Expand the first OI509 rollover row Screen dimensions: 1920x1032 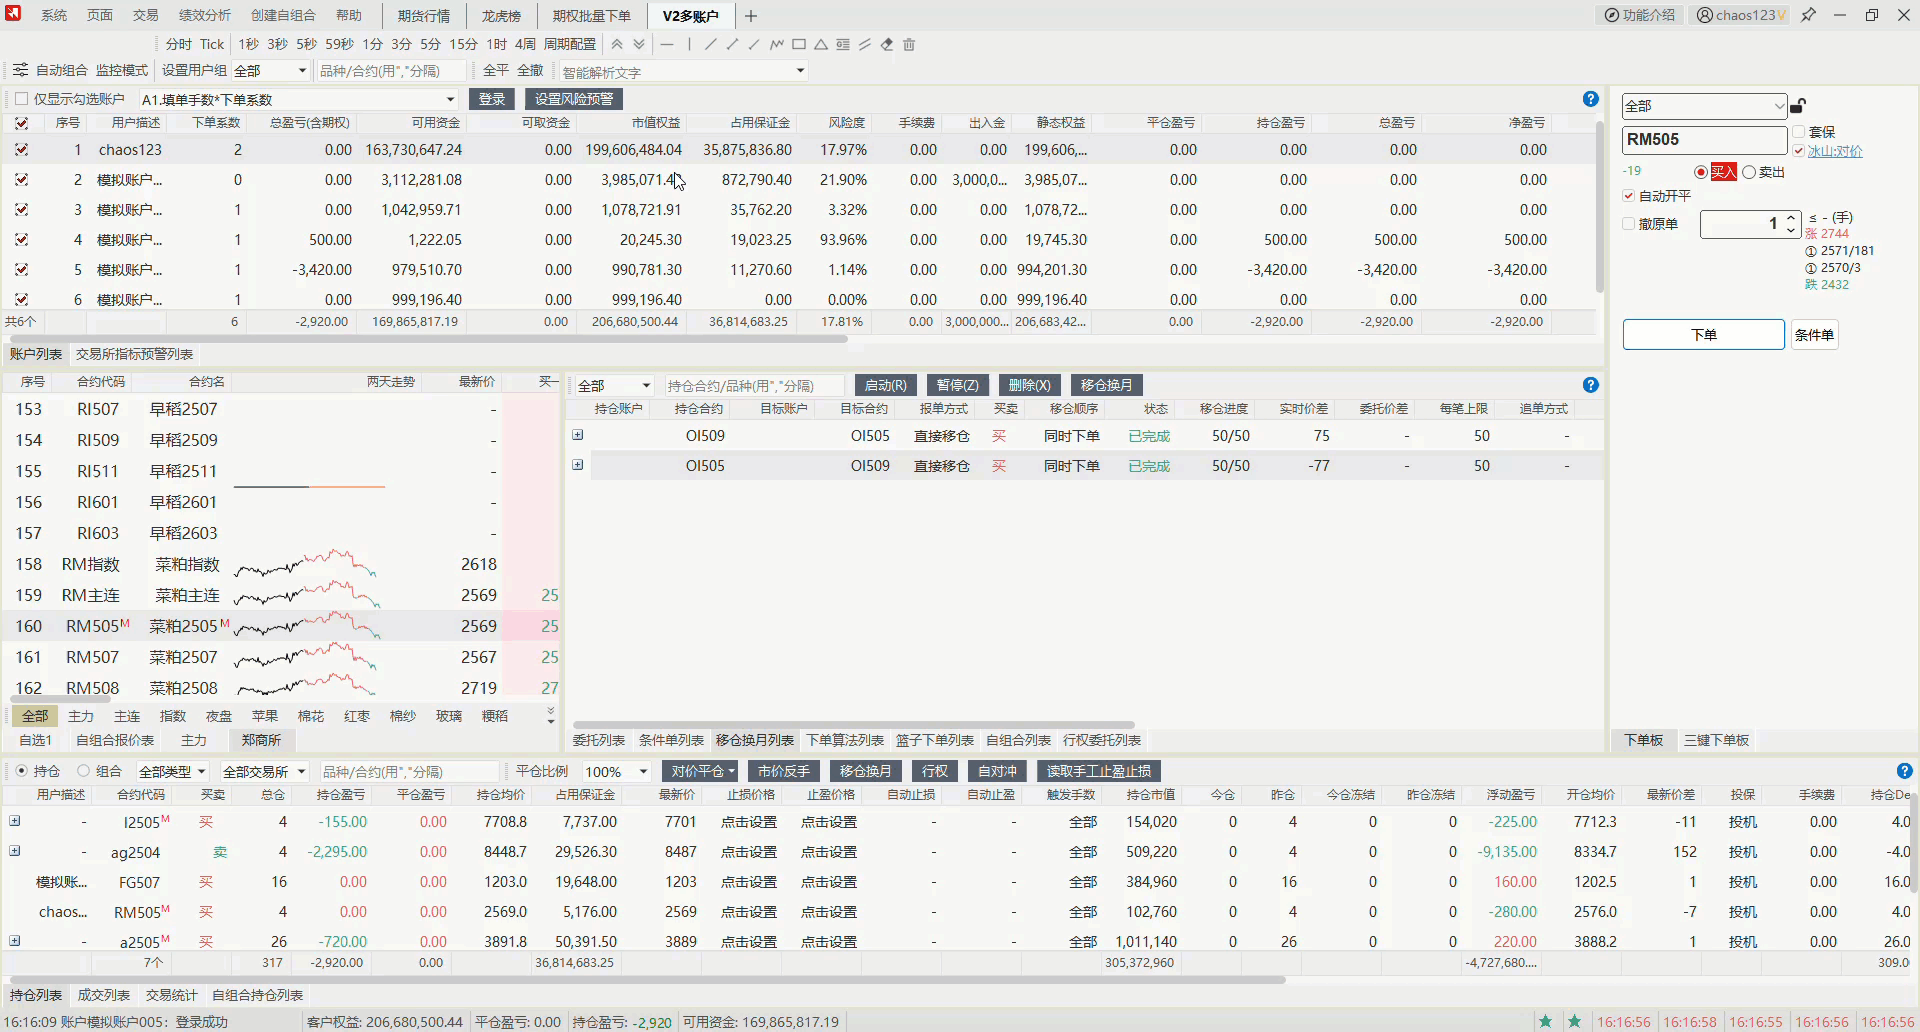click(577, 435)
